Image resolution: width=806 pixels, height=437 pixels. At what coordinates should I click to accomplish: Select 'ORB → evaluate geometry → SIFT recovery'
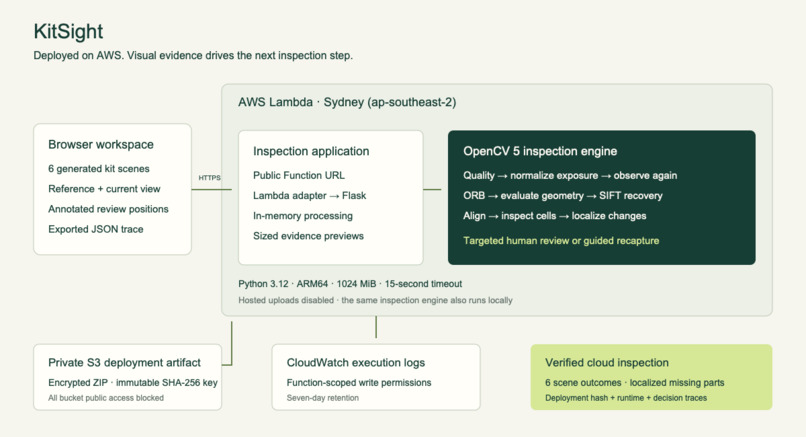pos(563,195)
